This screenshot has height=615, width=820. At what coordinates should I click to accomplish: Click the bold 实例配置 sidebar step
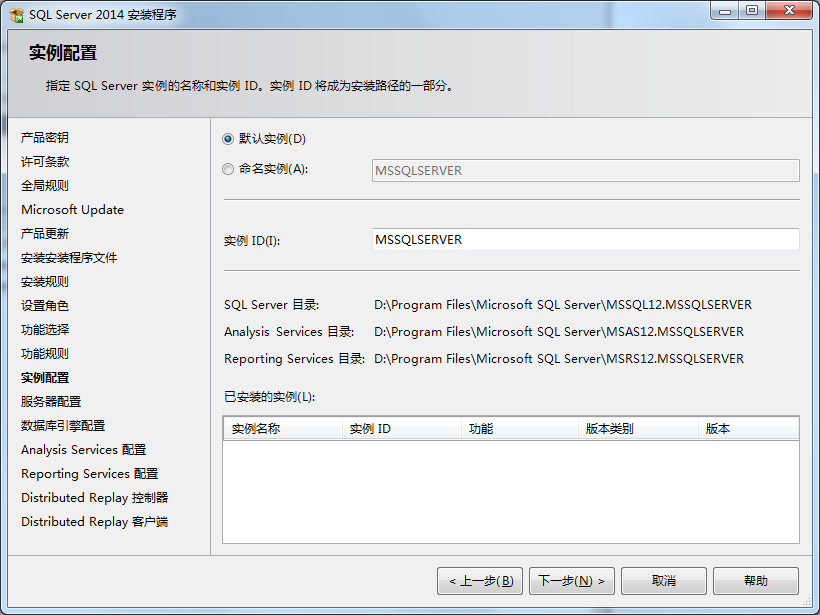[45, 378]
